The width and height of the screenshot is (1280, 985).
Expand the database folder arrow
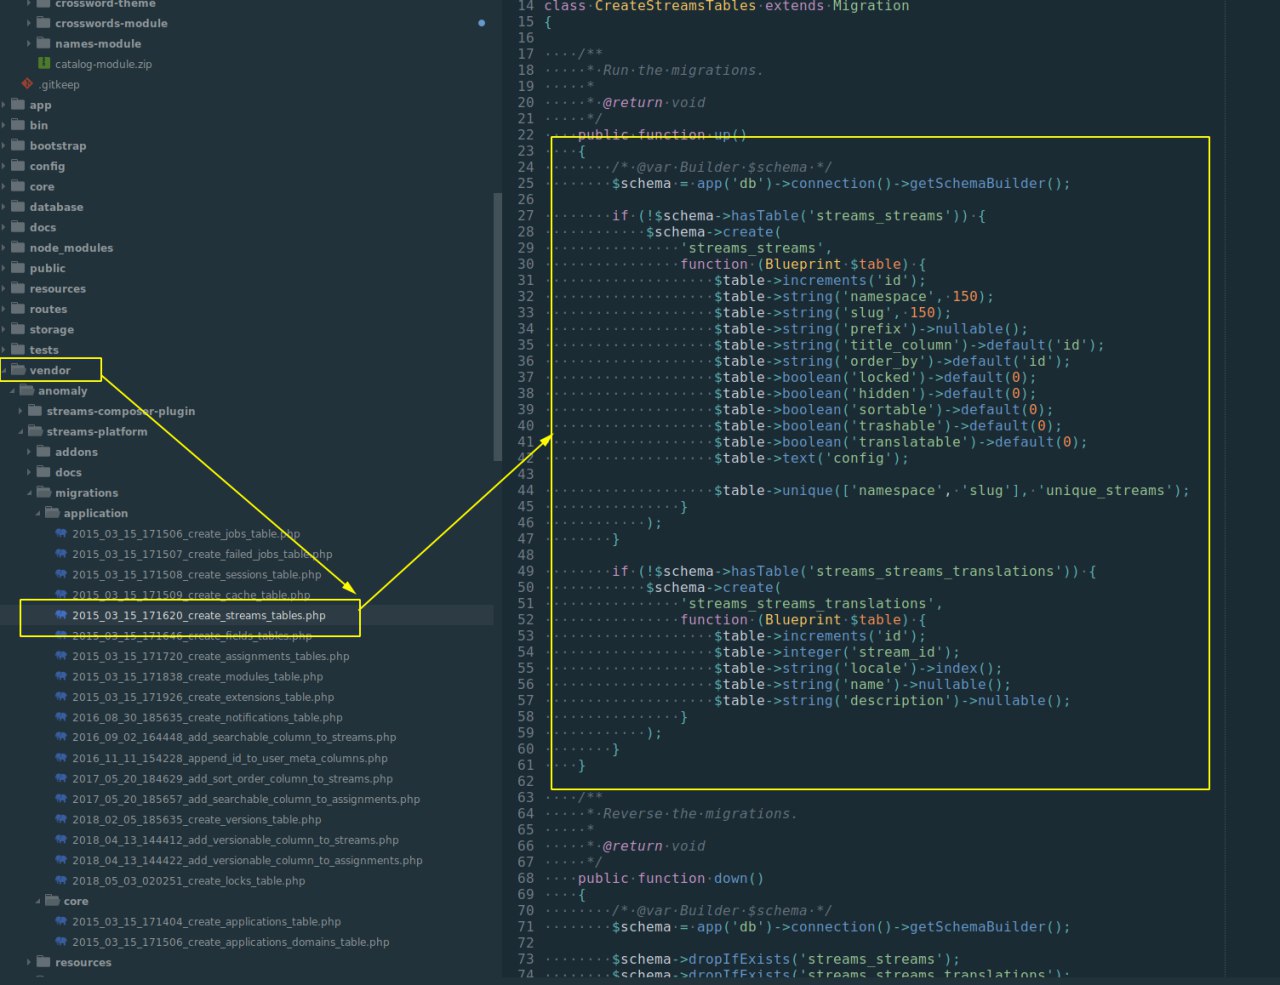(x=4, y=207)
